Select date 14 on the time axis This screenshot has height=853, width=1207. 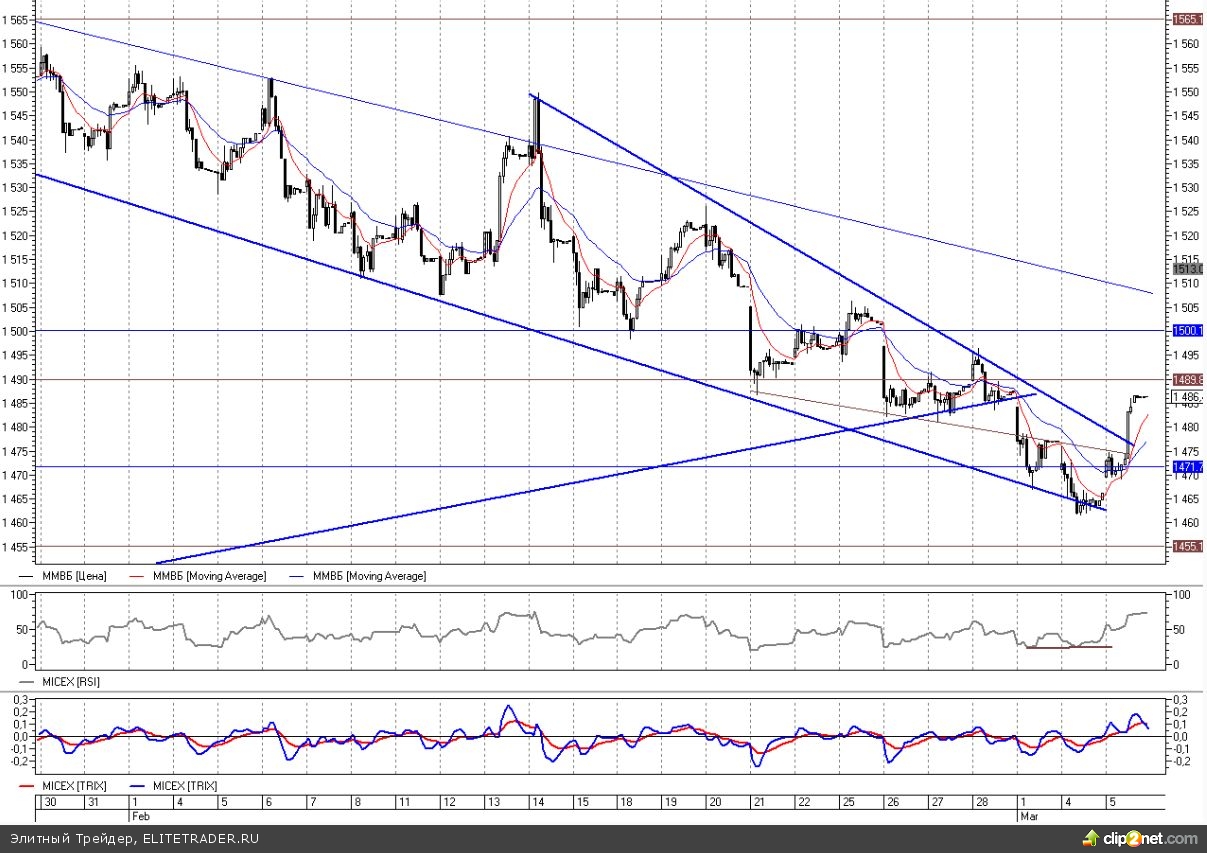538,802
